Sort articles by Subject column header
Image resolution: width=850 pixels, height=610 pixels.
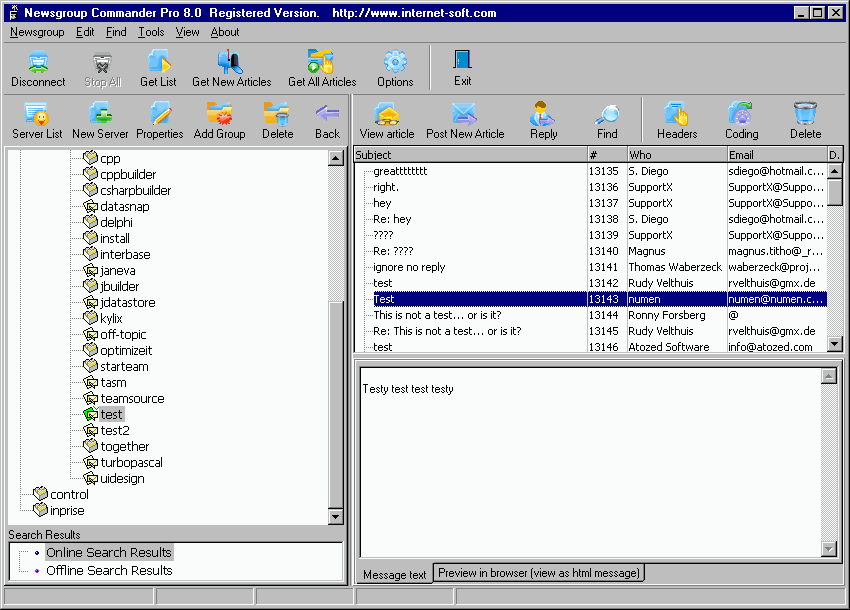(x=470, y=155)
